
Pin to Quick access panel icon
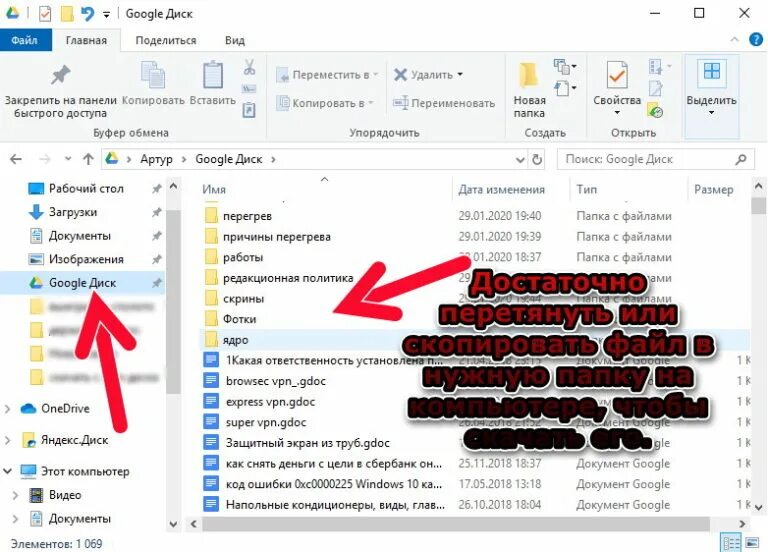coord(61,75)
